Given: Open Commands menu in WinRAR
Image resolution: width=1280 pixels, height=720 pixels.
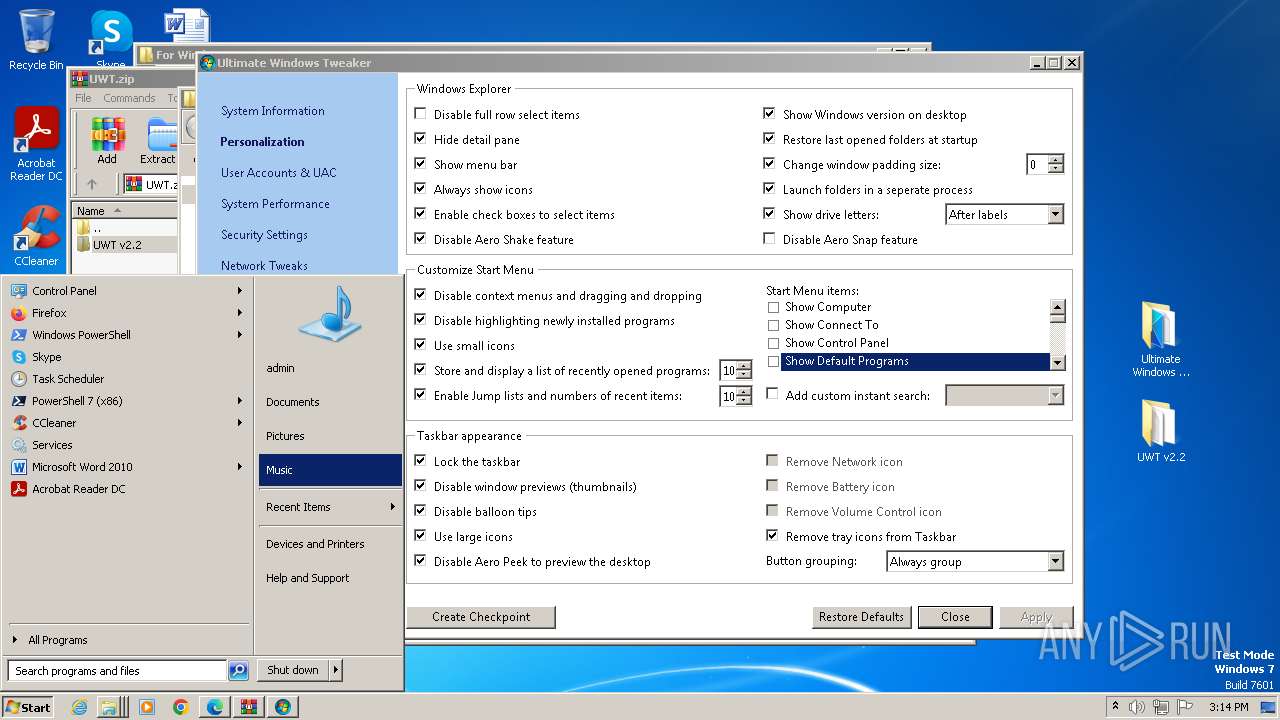Looking at the screenshot, I should [x=129, y=98].
